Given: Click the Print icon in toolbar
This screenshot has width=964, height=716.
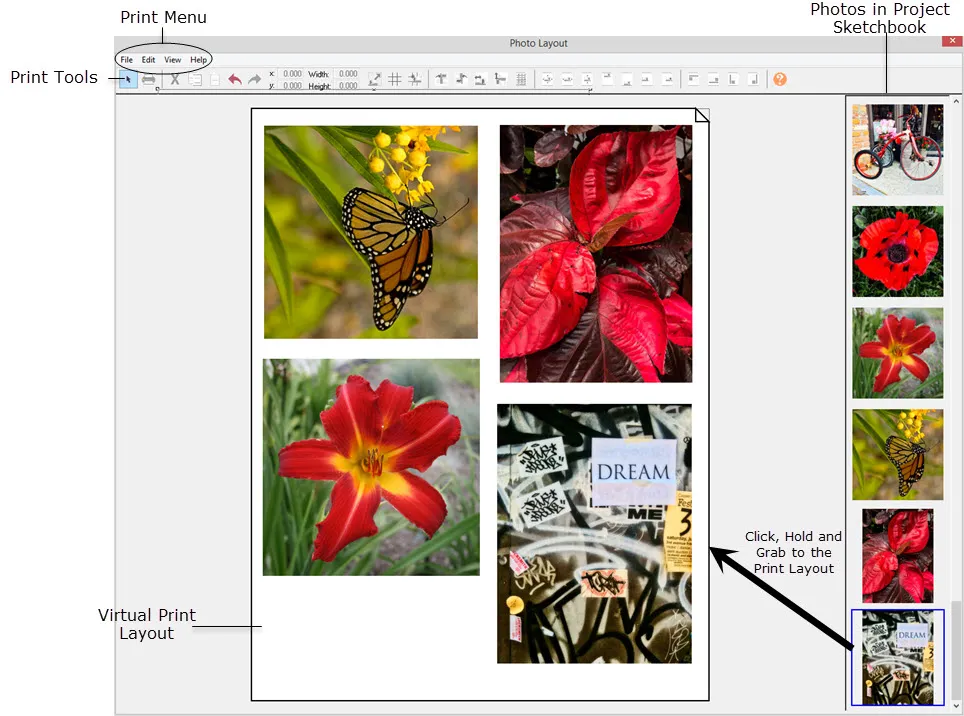Looking at the screenshot, I should [149, 79].
